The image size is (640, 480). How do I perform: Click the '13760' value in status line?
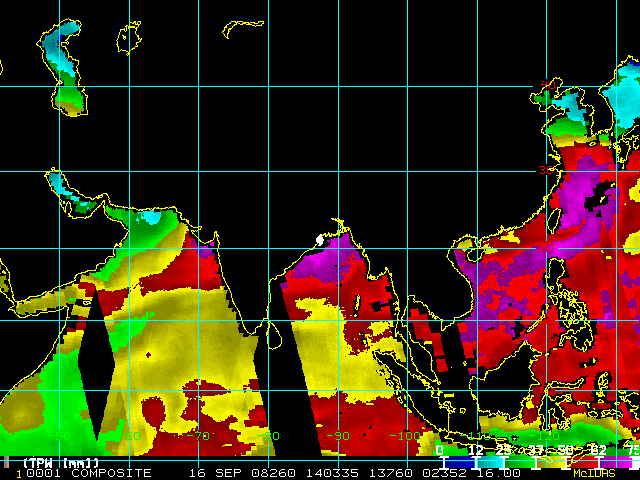(x=391, y=473)
